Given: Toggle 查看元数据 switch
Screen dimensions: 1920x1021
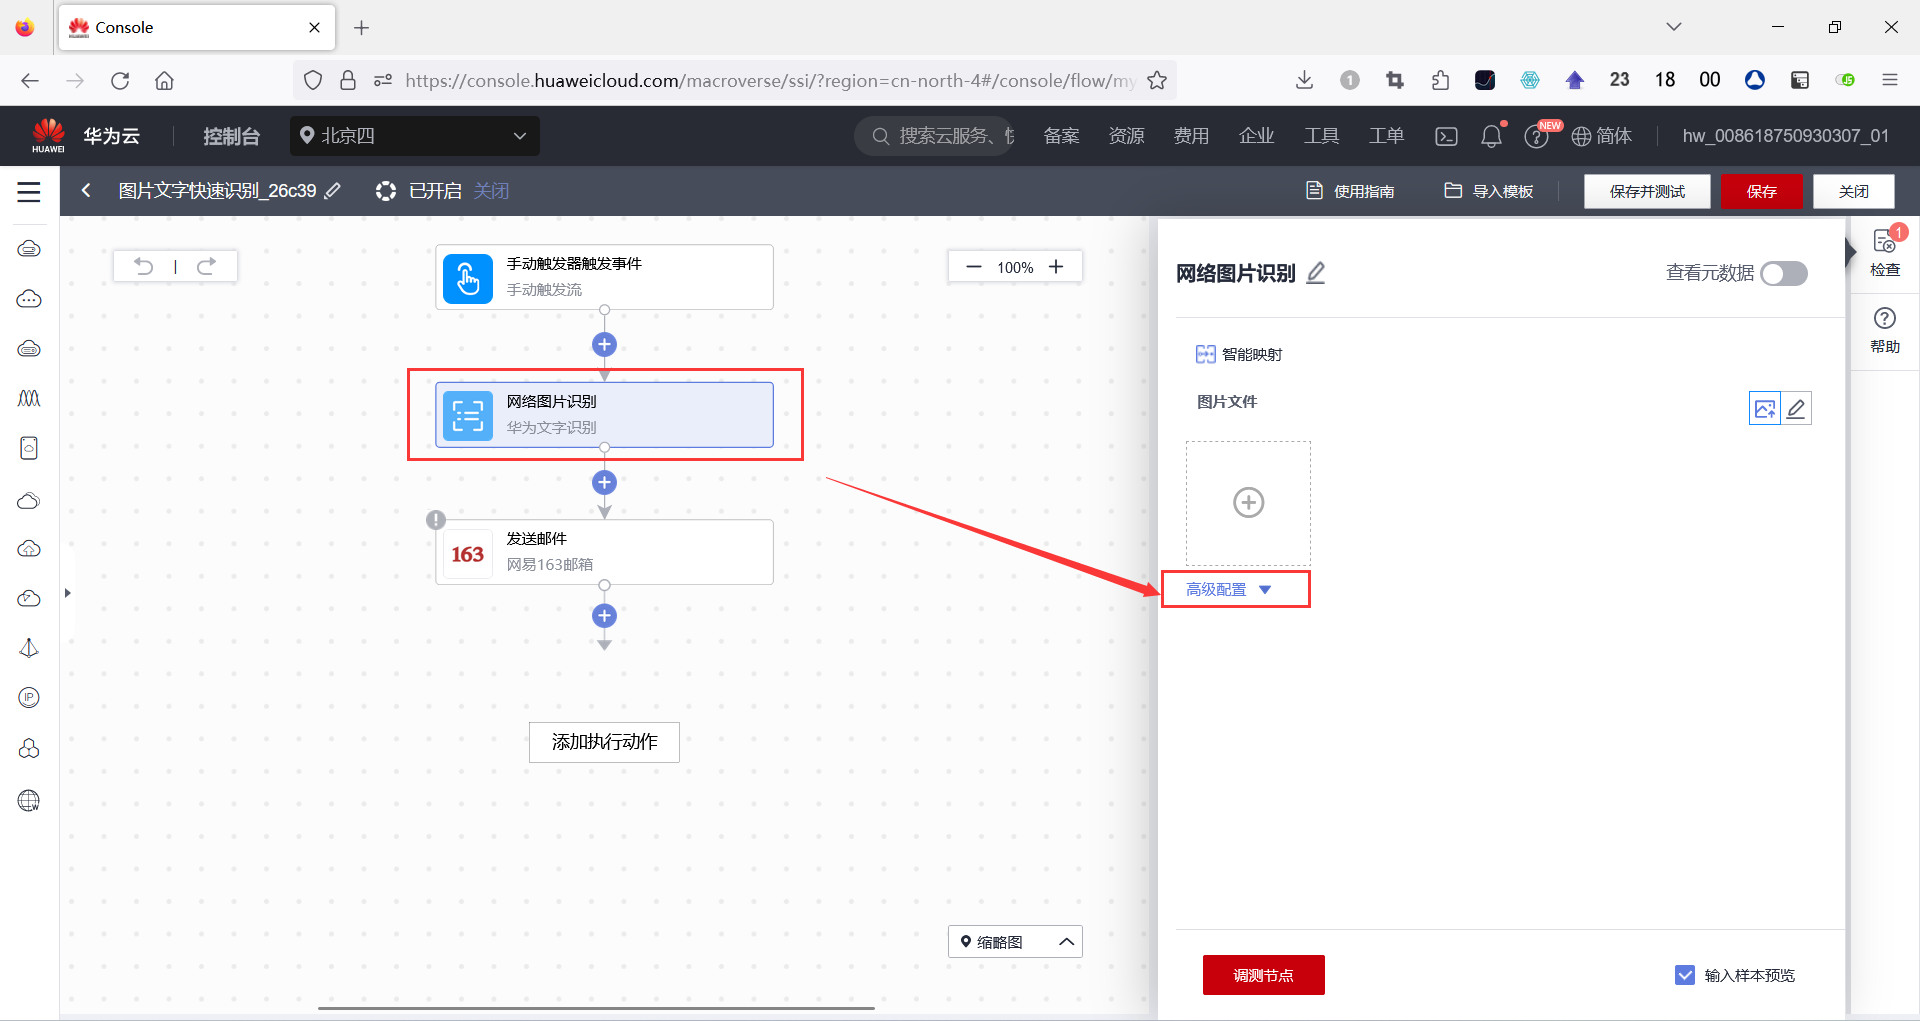Looking at the screenshot, I should pyautogui.click(x=1784, y=273).
